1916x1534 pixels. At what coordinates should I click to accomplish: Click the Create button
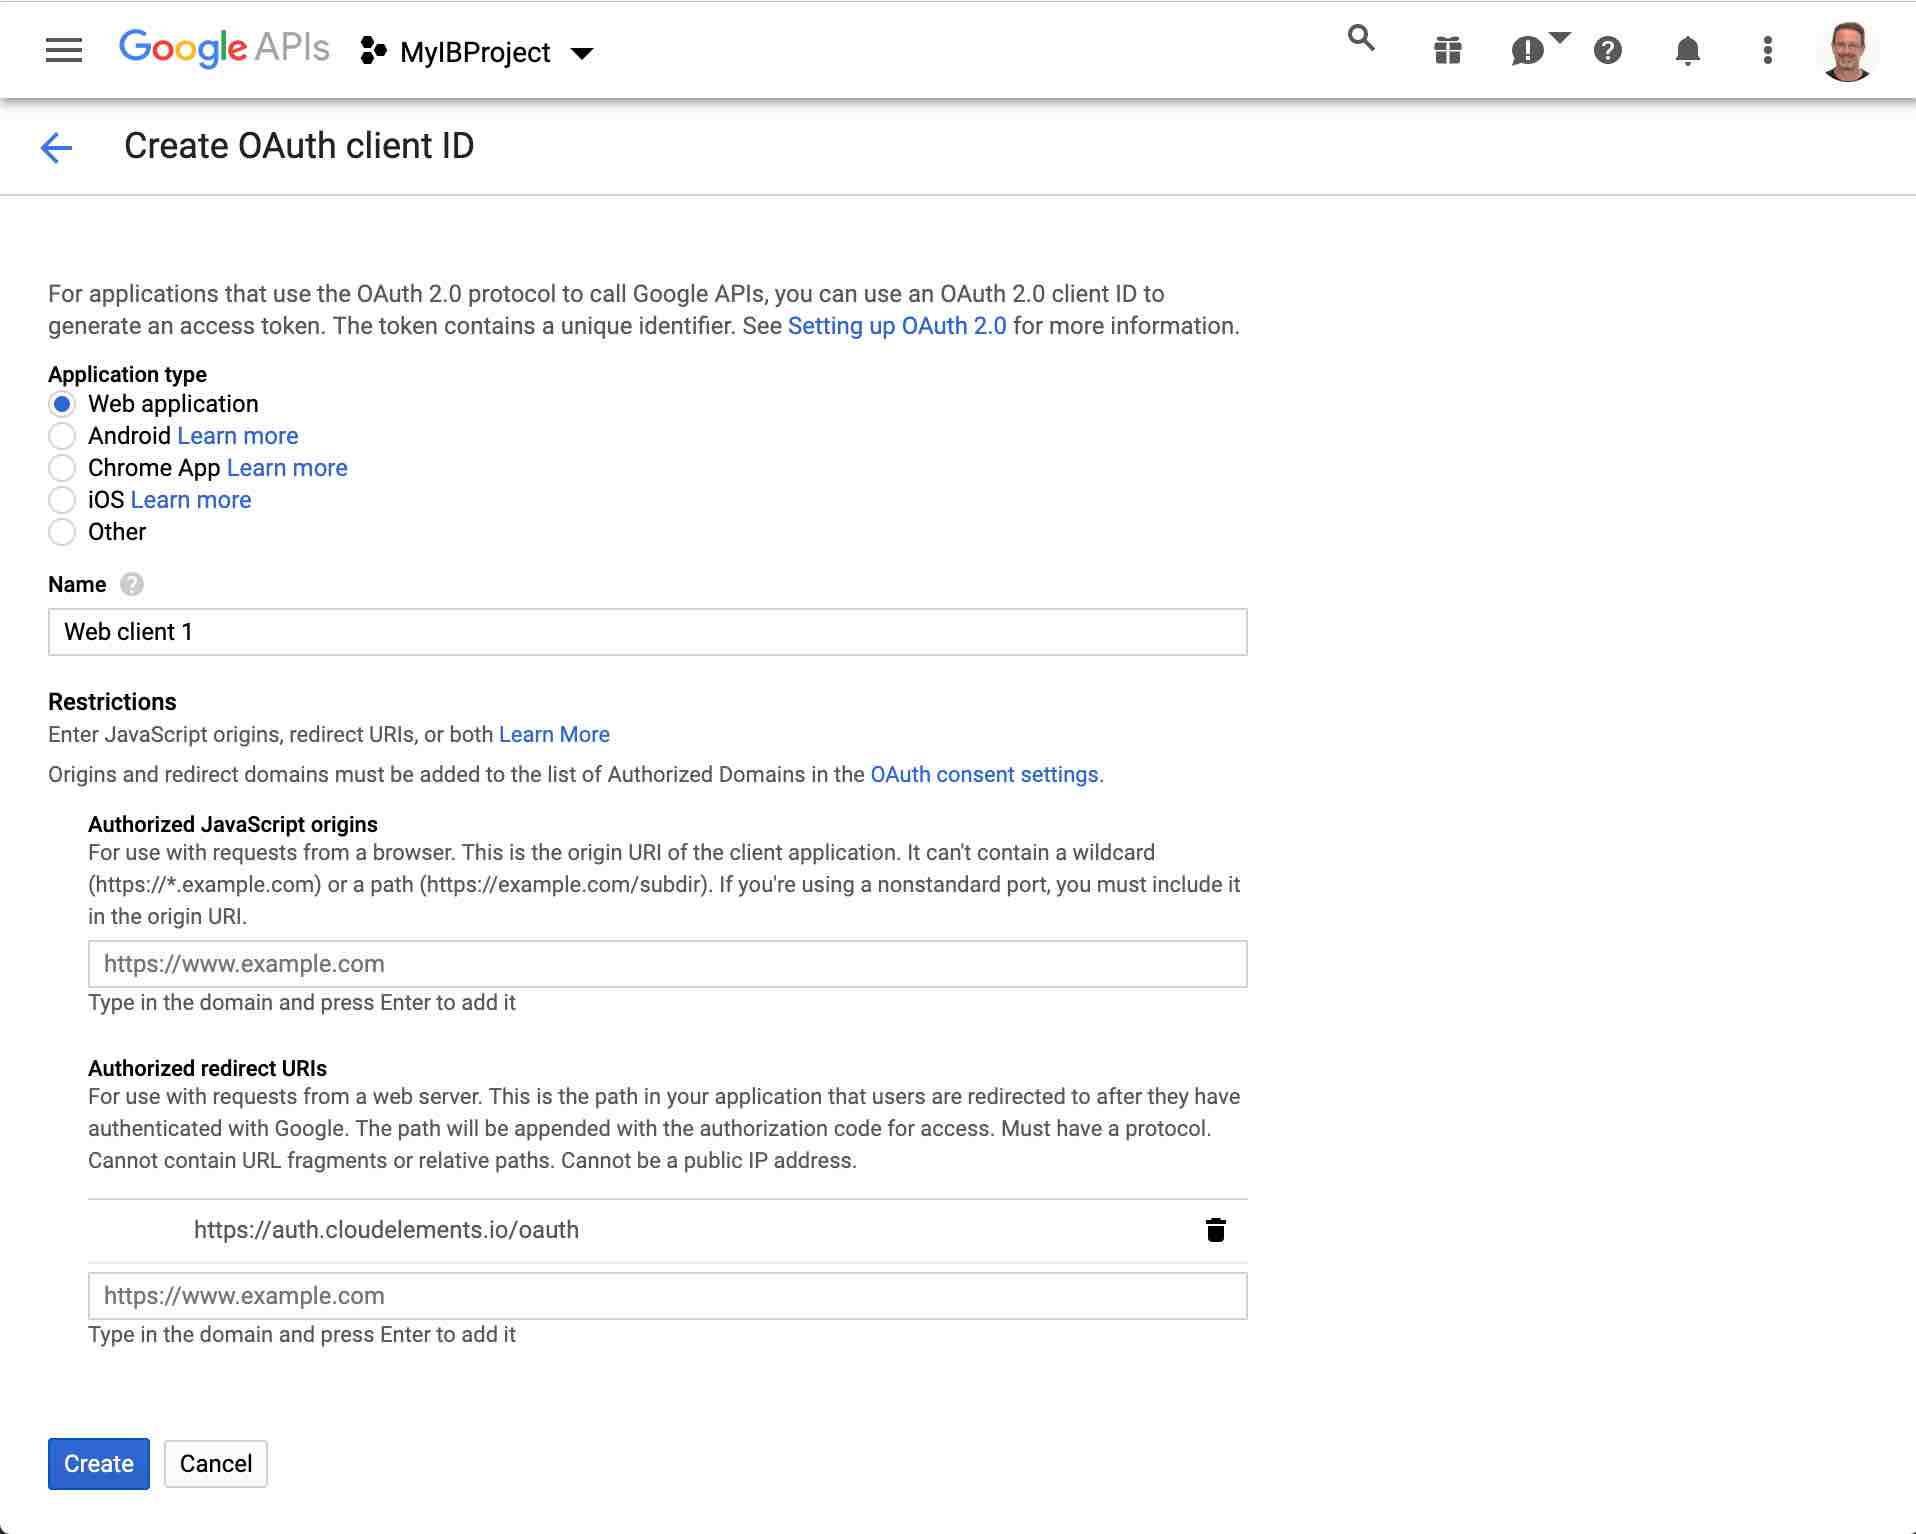tap(99, 1464)
